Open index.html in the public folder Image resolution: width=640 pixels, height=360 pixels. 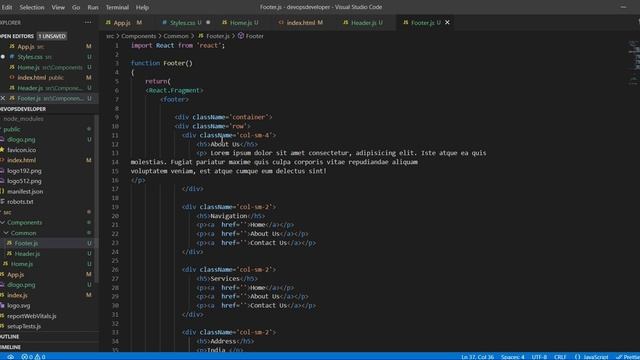tap(21, 160)
